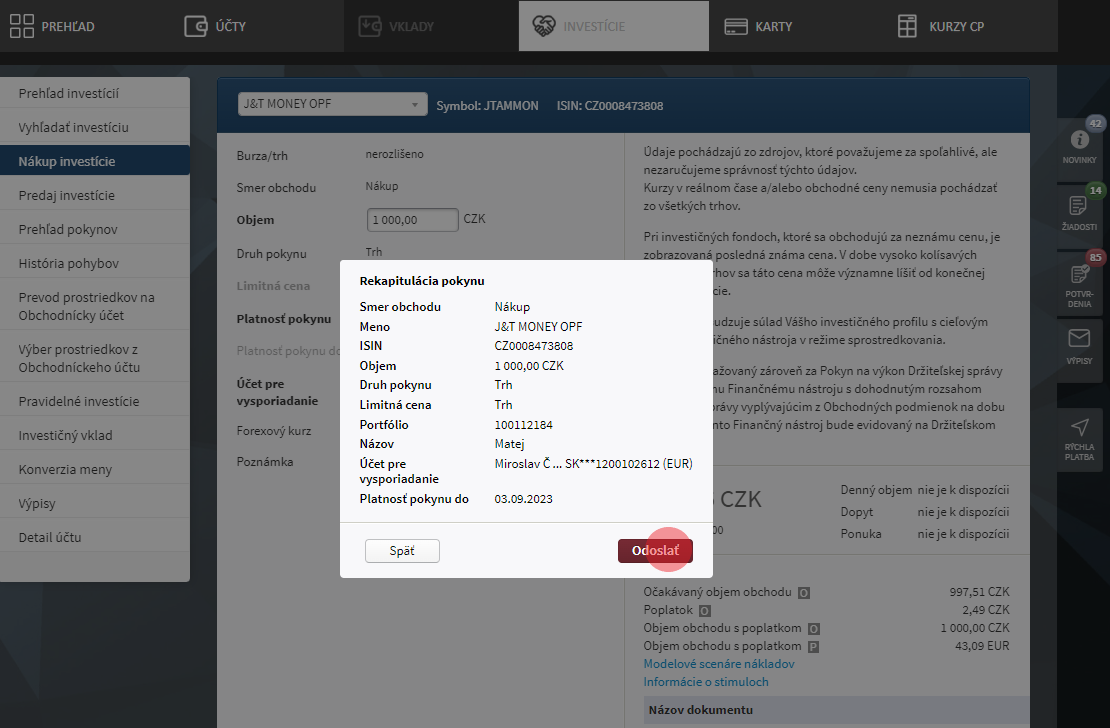Viewport: 1110px width, 728px height.
Task: Click the Odoslať button to submit order
Action: click(655, 551)
